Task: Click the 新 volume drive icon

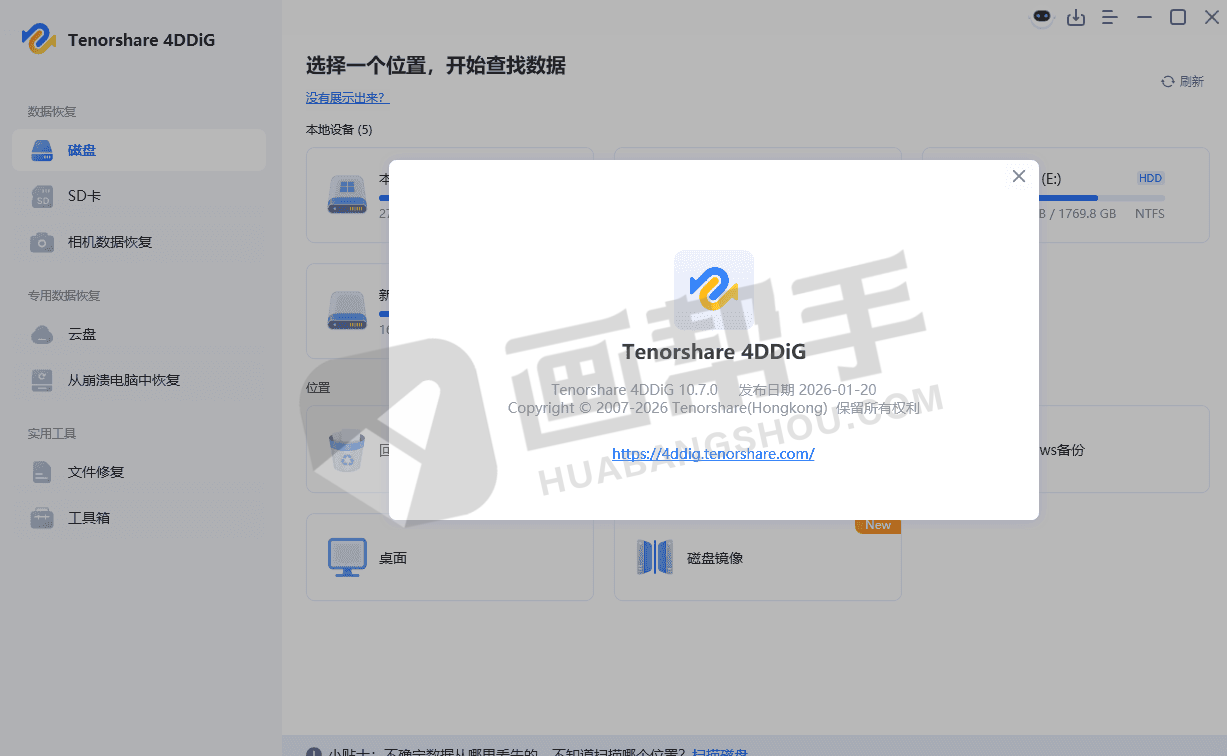Action: tap(347, 310)
